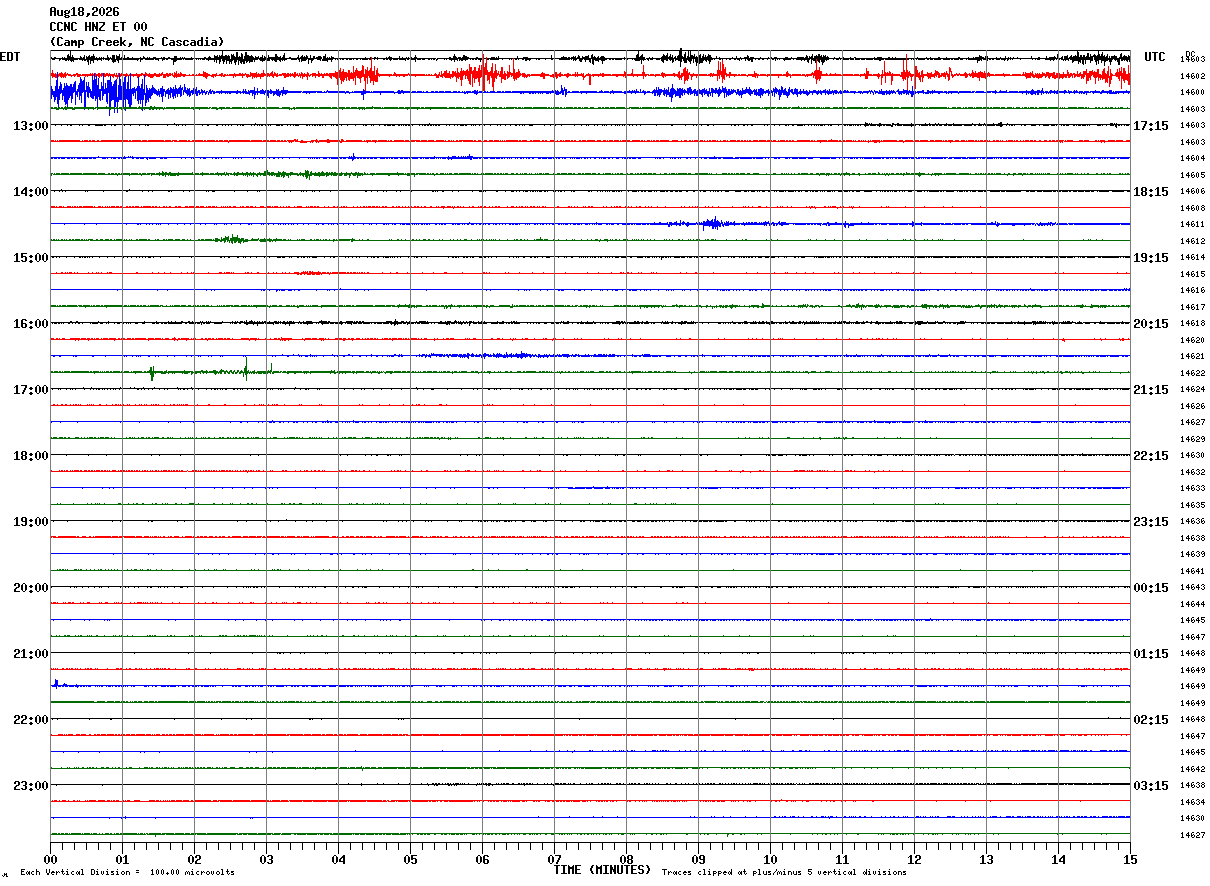This screenshot has height=886, width=1210.
Task: Click the traces clipped footnote text
Action: 784,872
